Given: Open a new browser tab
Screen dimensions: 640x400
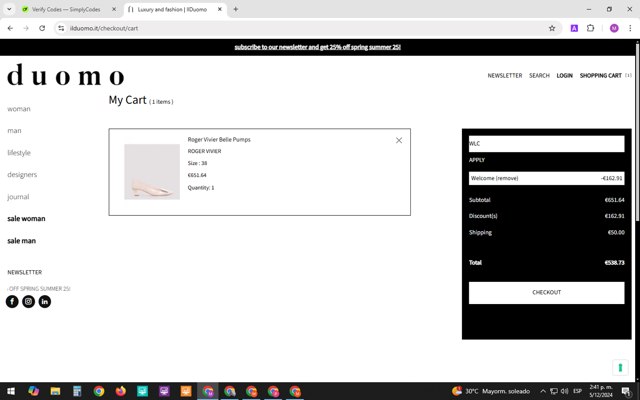Looking at the screenshot, I should (236, 9).
